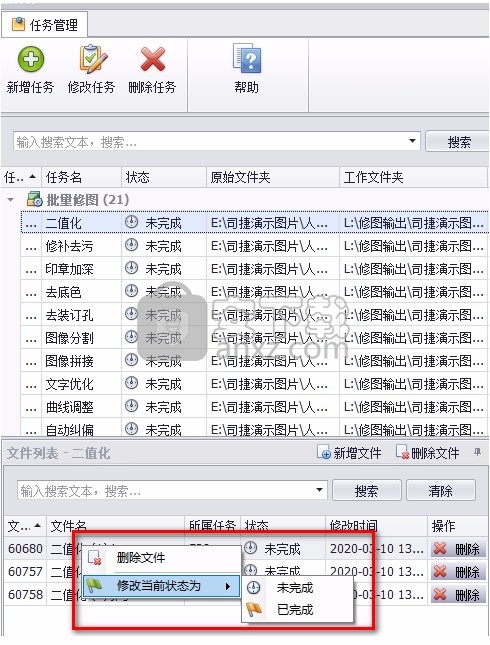
Task: Select the 去底色 task
Action: pyautogui.click(x=63, y=292)
